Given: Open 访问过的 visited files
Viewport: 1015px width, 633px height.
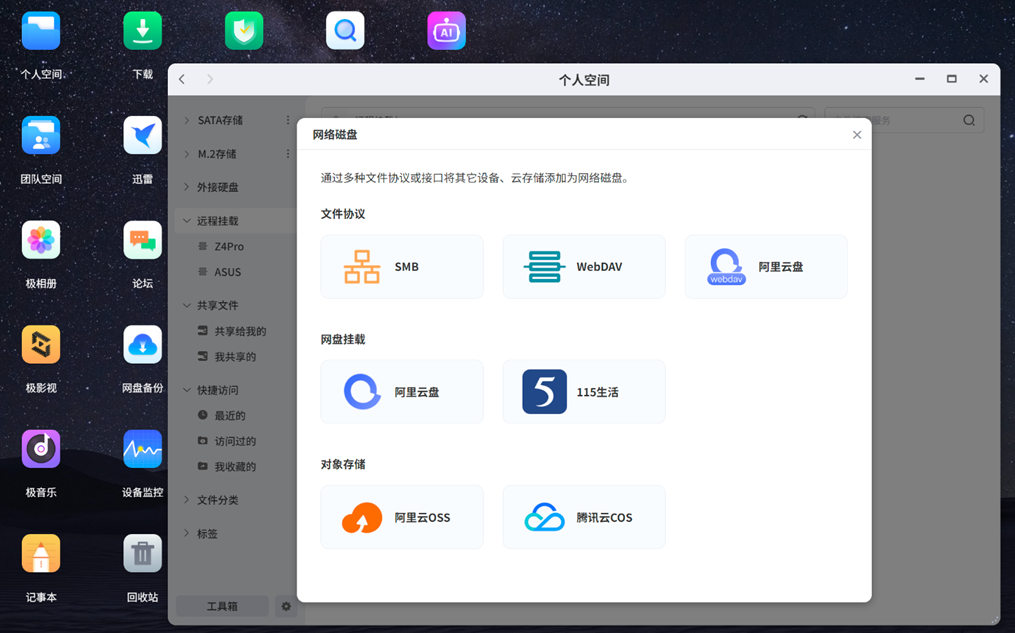Looking at the screenshot, I should point(236,441).
